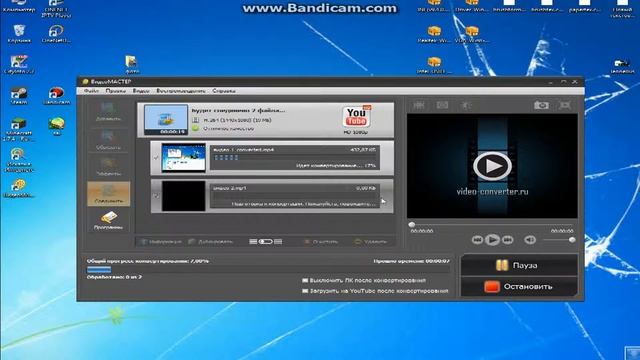The height and width of the screenshot is (360, 640).
Task: Select the joined video thumbnail at top
Action: click(166, 120)
